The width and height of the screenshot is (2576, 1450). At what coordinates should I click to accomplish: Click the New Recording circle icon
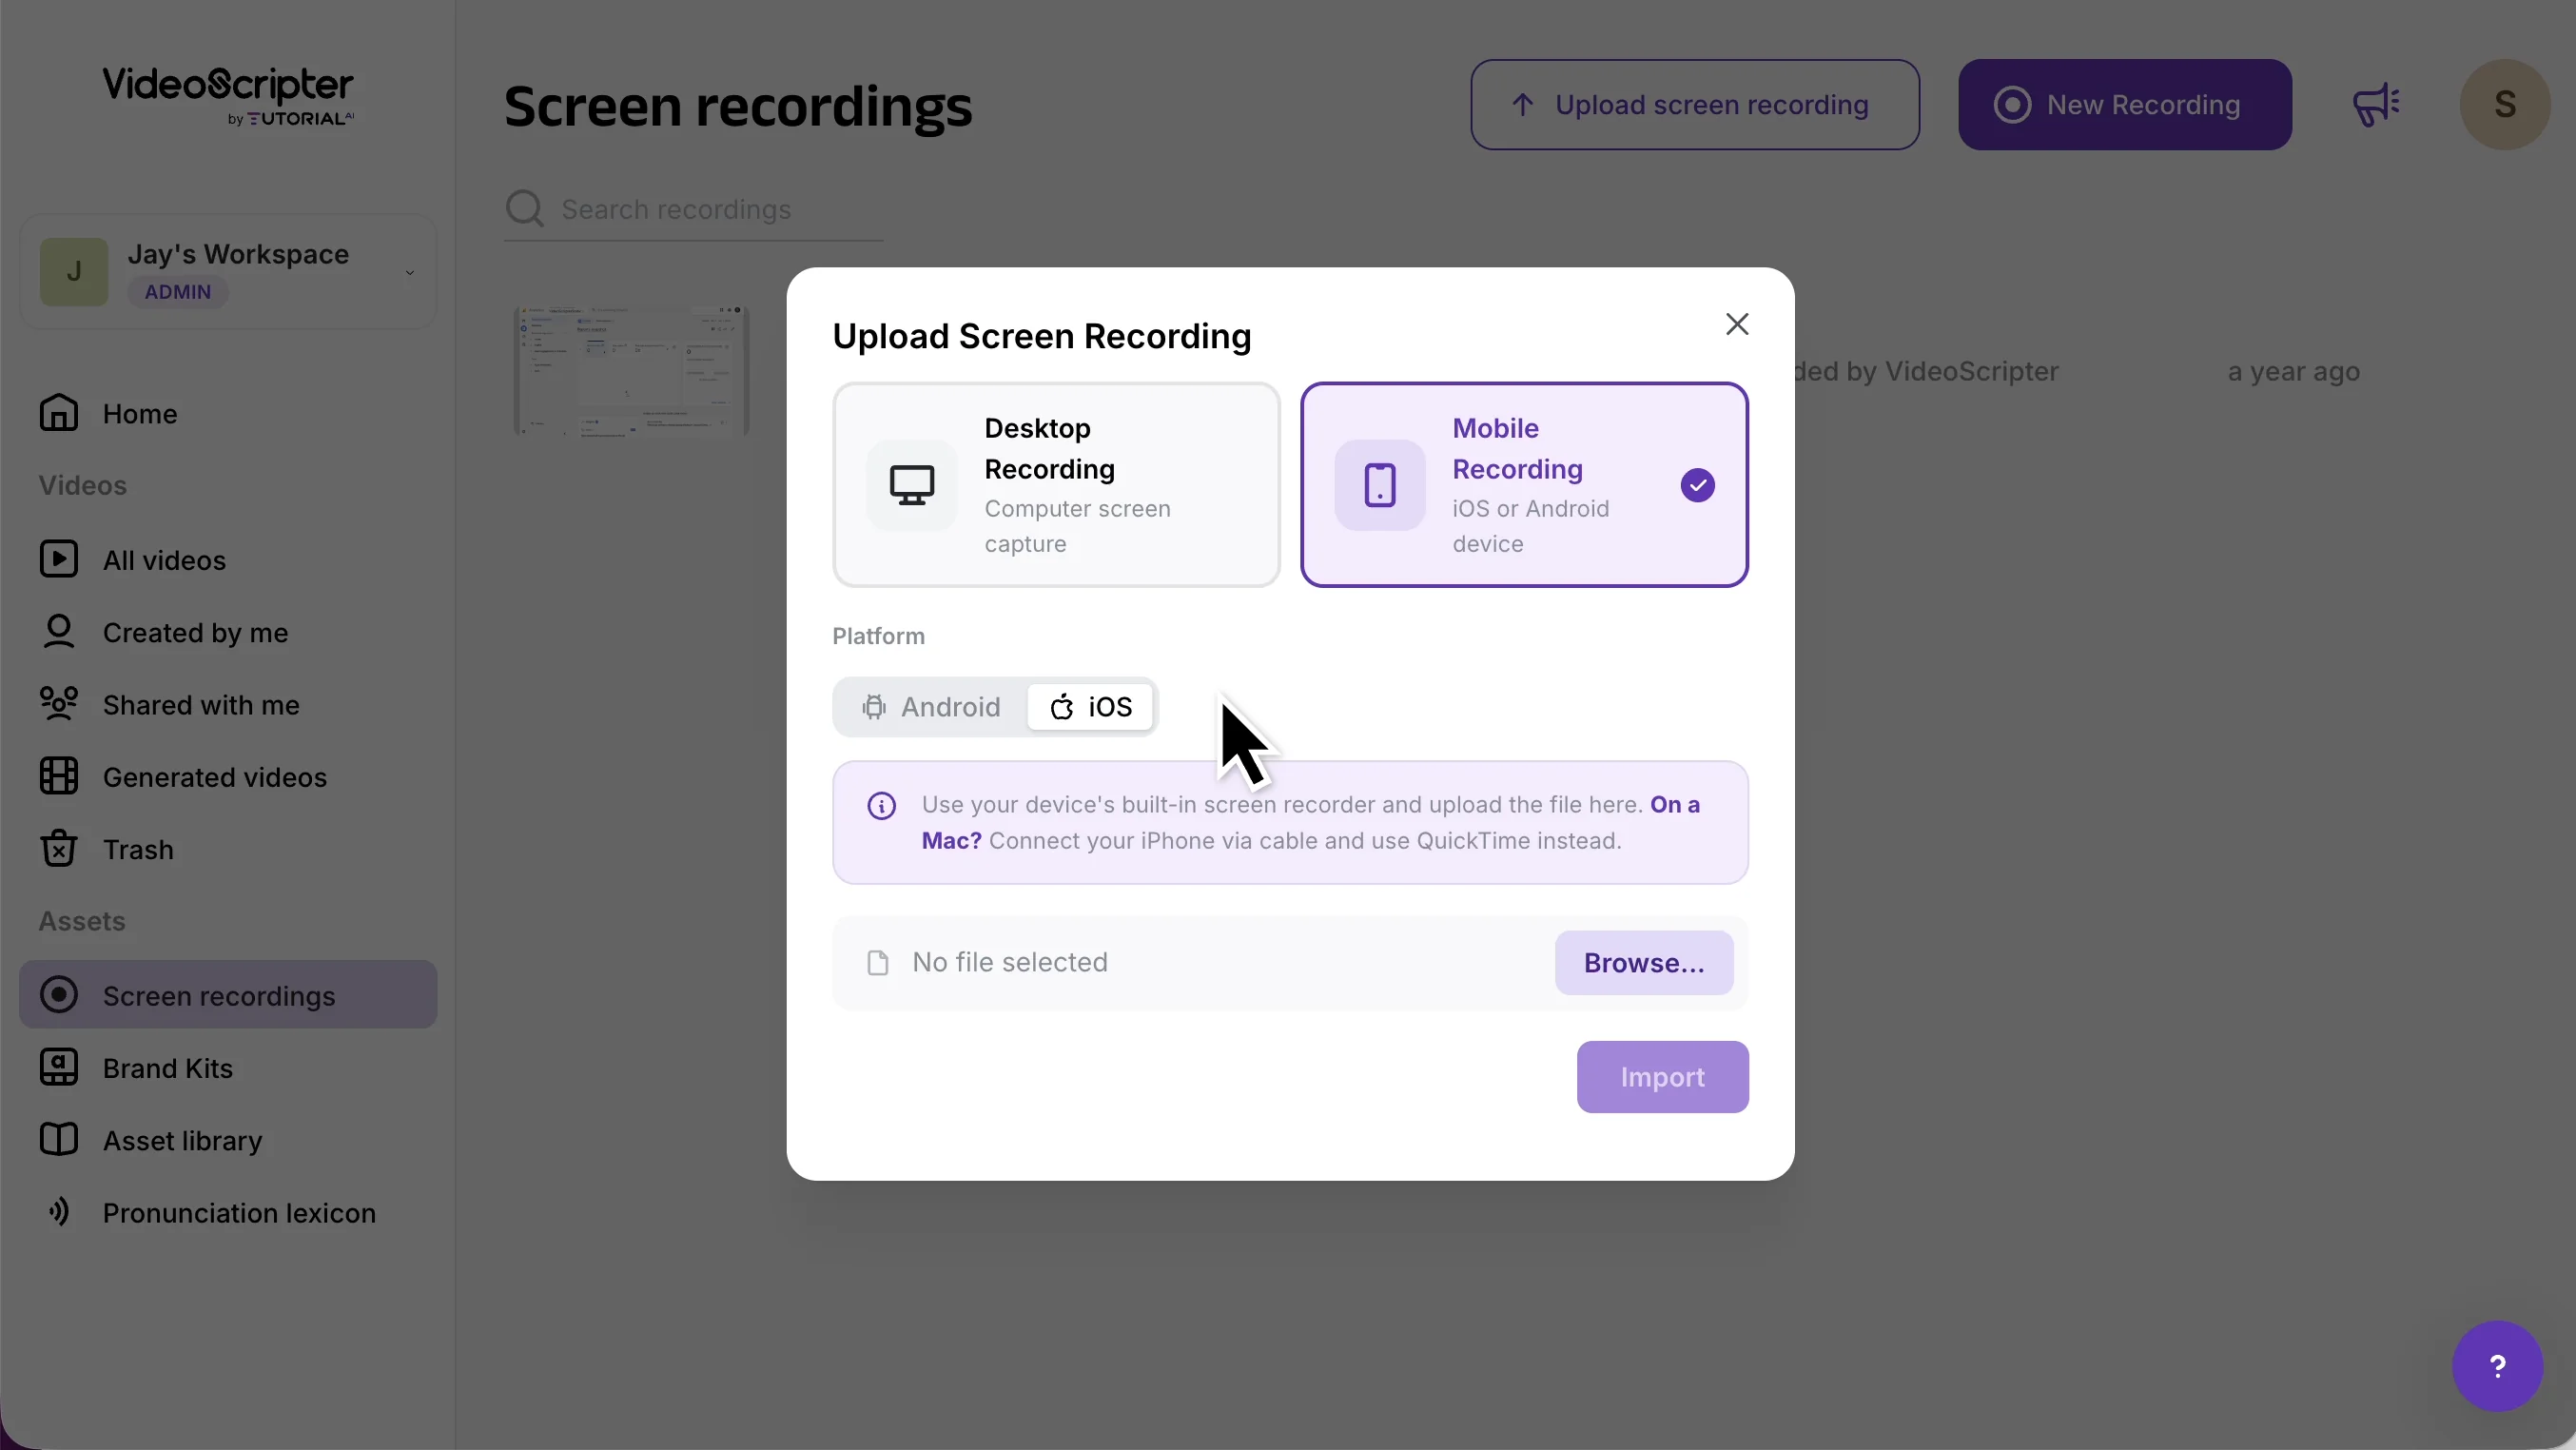pyautogui.click(x=2012, y=105)
